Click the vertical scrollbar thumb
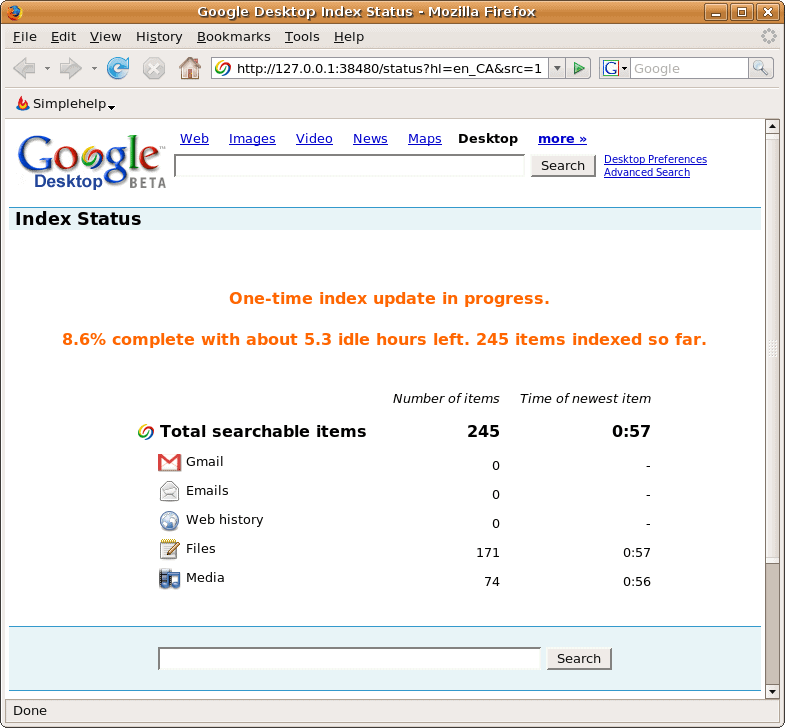 click(x=772, y=347)
